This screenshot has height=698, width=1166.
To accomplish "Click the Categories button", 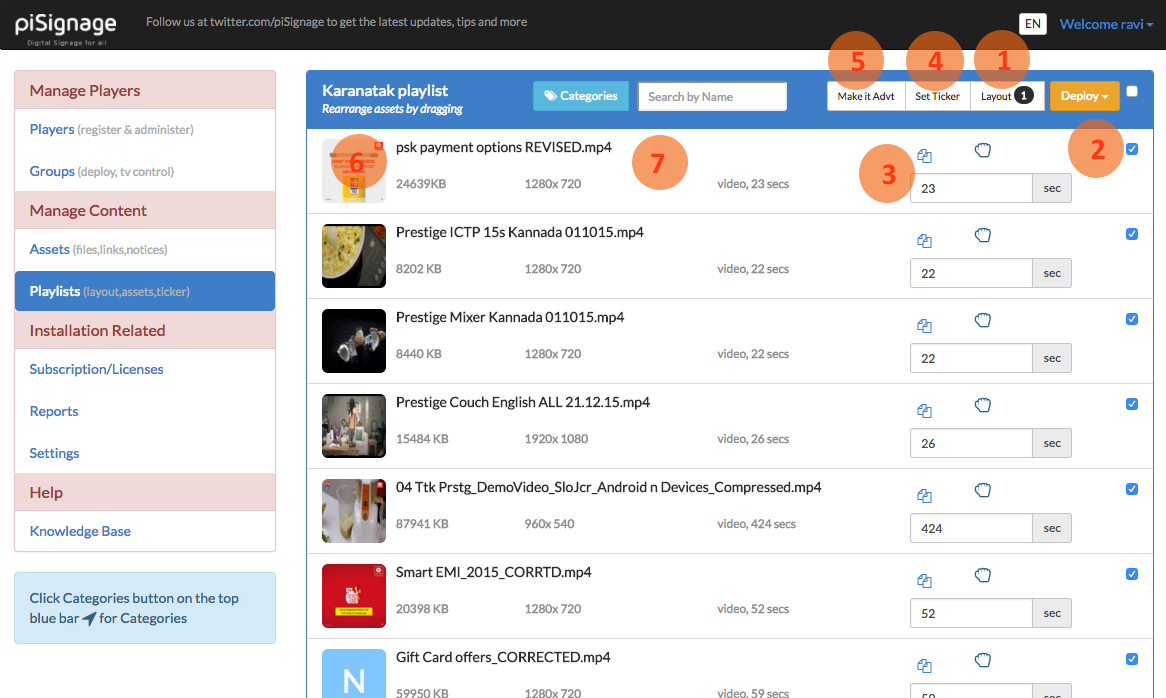I will tap(581, 96).
